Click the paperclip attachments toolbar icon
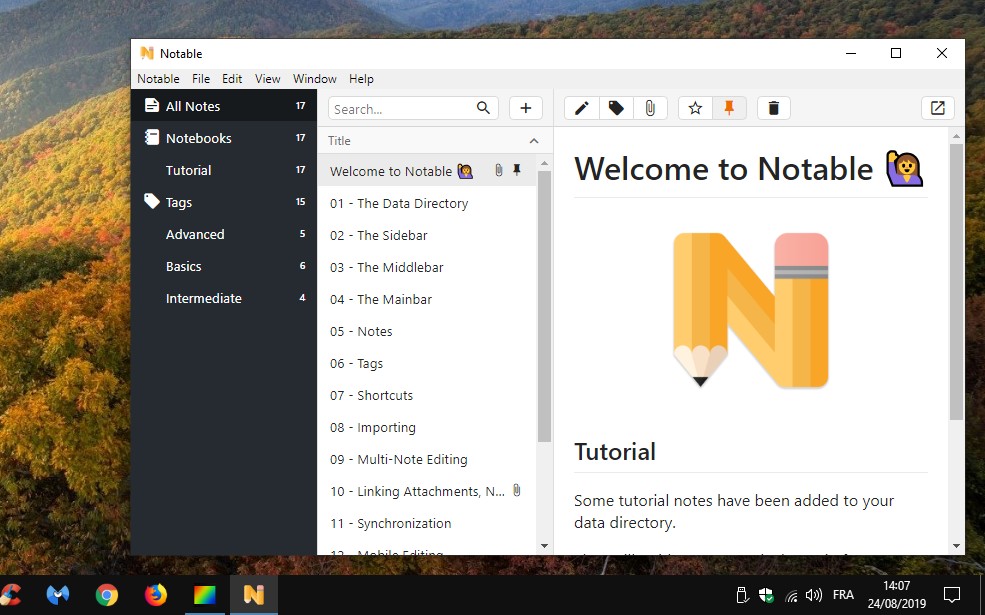The image size is (985, 615). pos(650,108)
